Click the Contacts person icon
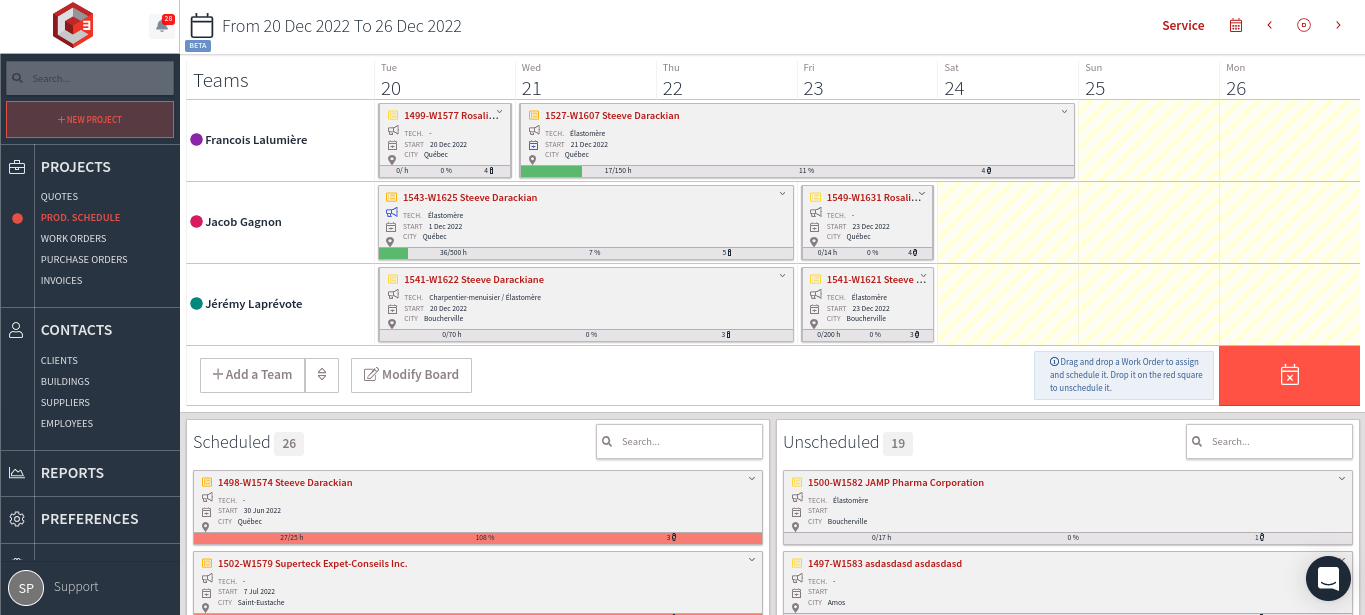1365x615 pixels. click(17, 330)
